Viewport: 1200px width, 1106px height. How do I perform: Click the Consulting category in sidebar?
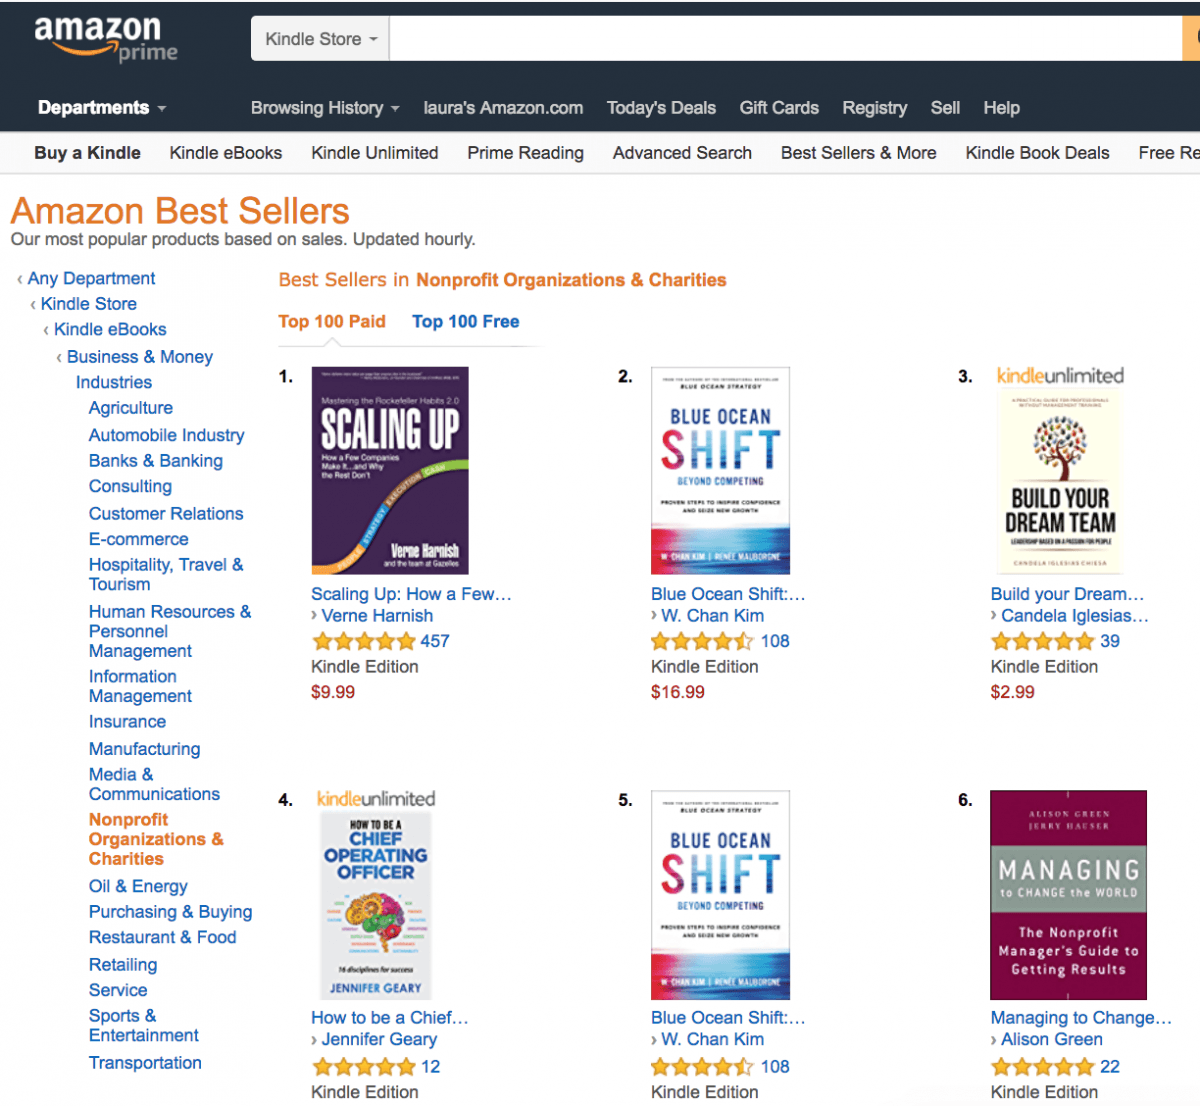(x=130, y=486)
